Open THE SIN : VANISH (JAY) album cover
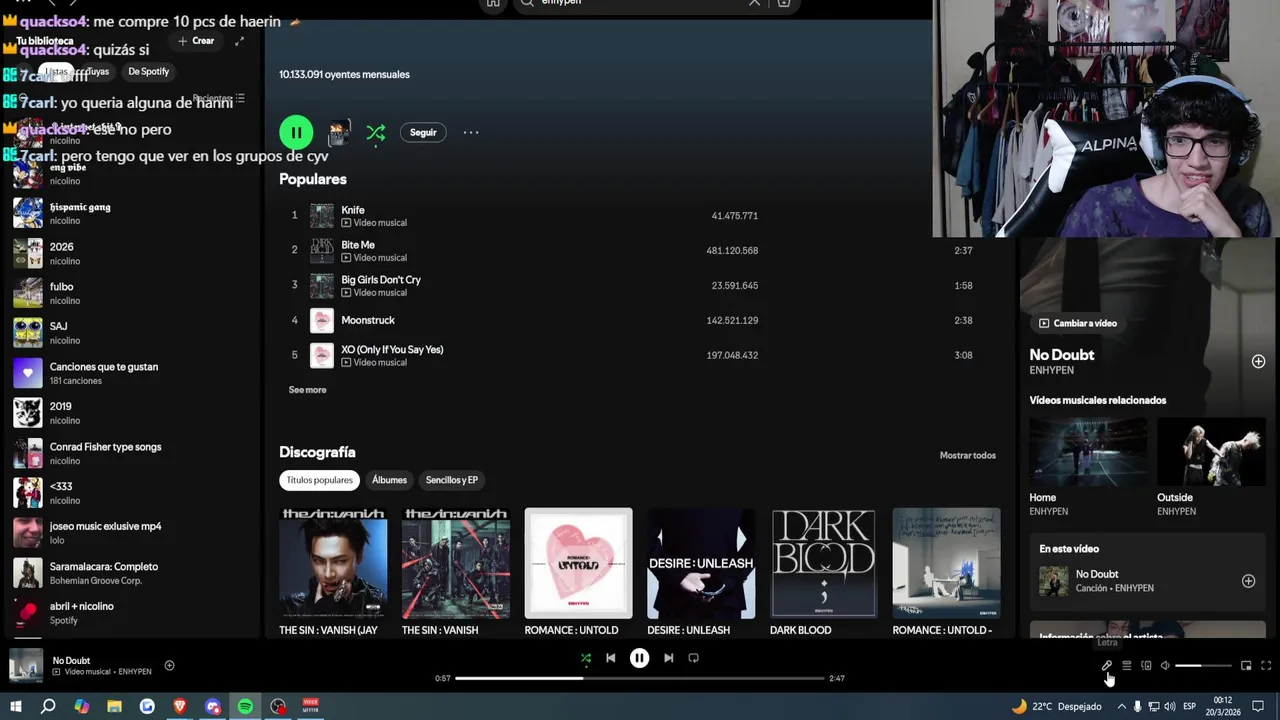The height and width of the screenshot is (720, 1280). tap(333, 563)
